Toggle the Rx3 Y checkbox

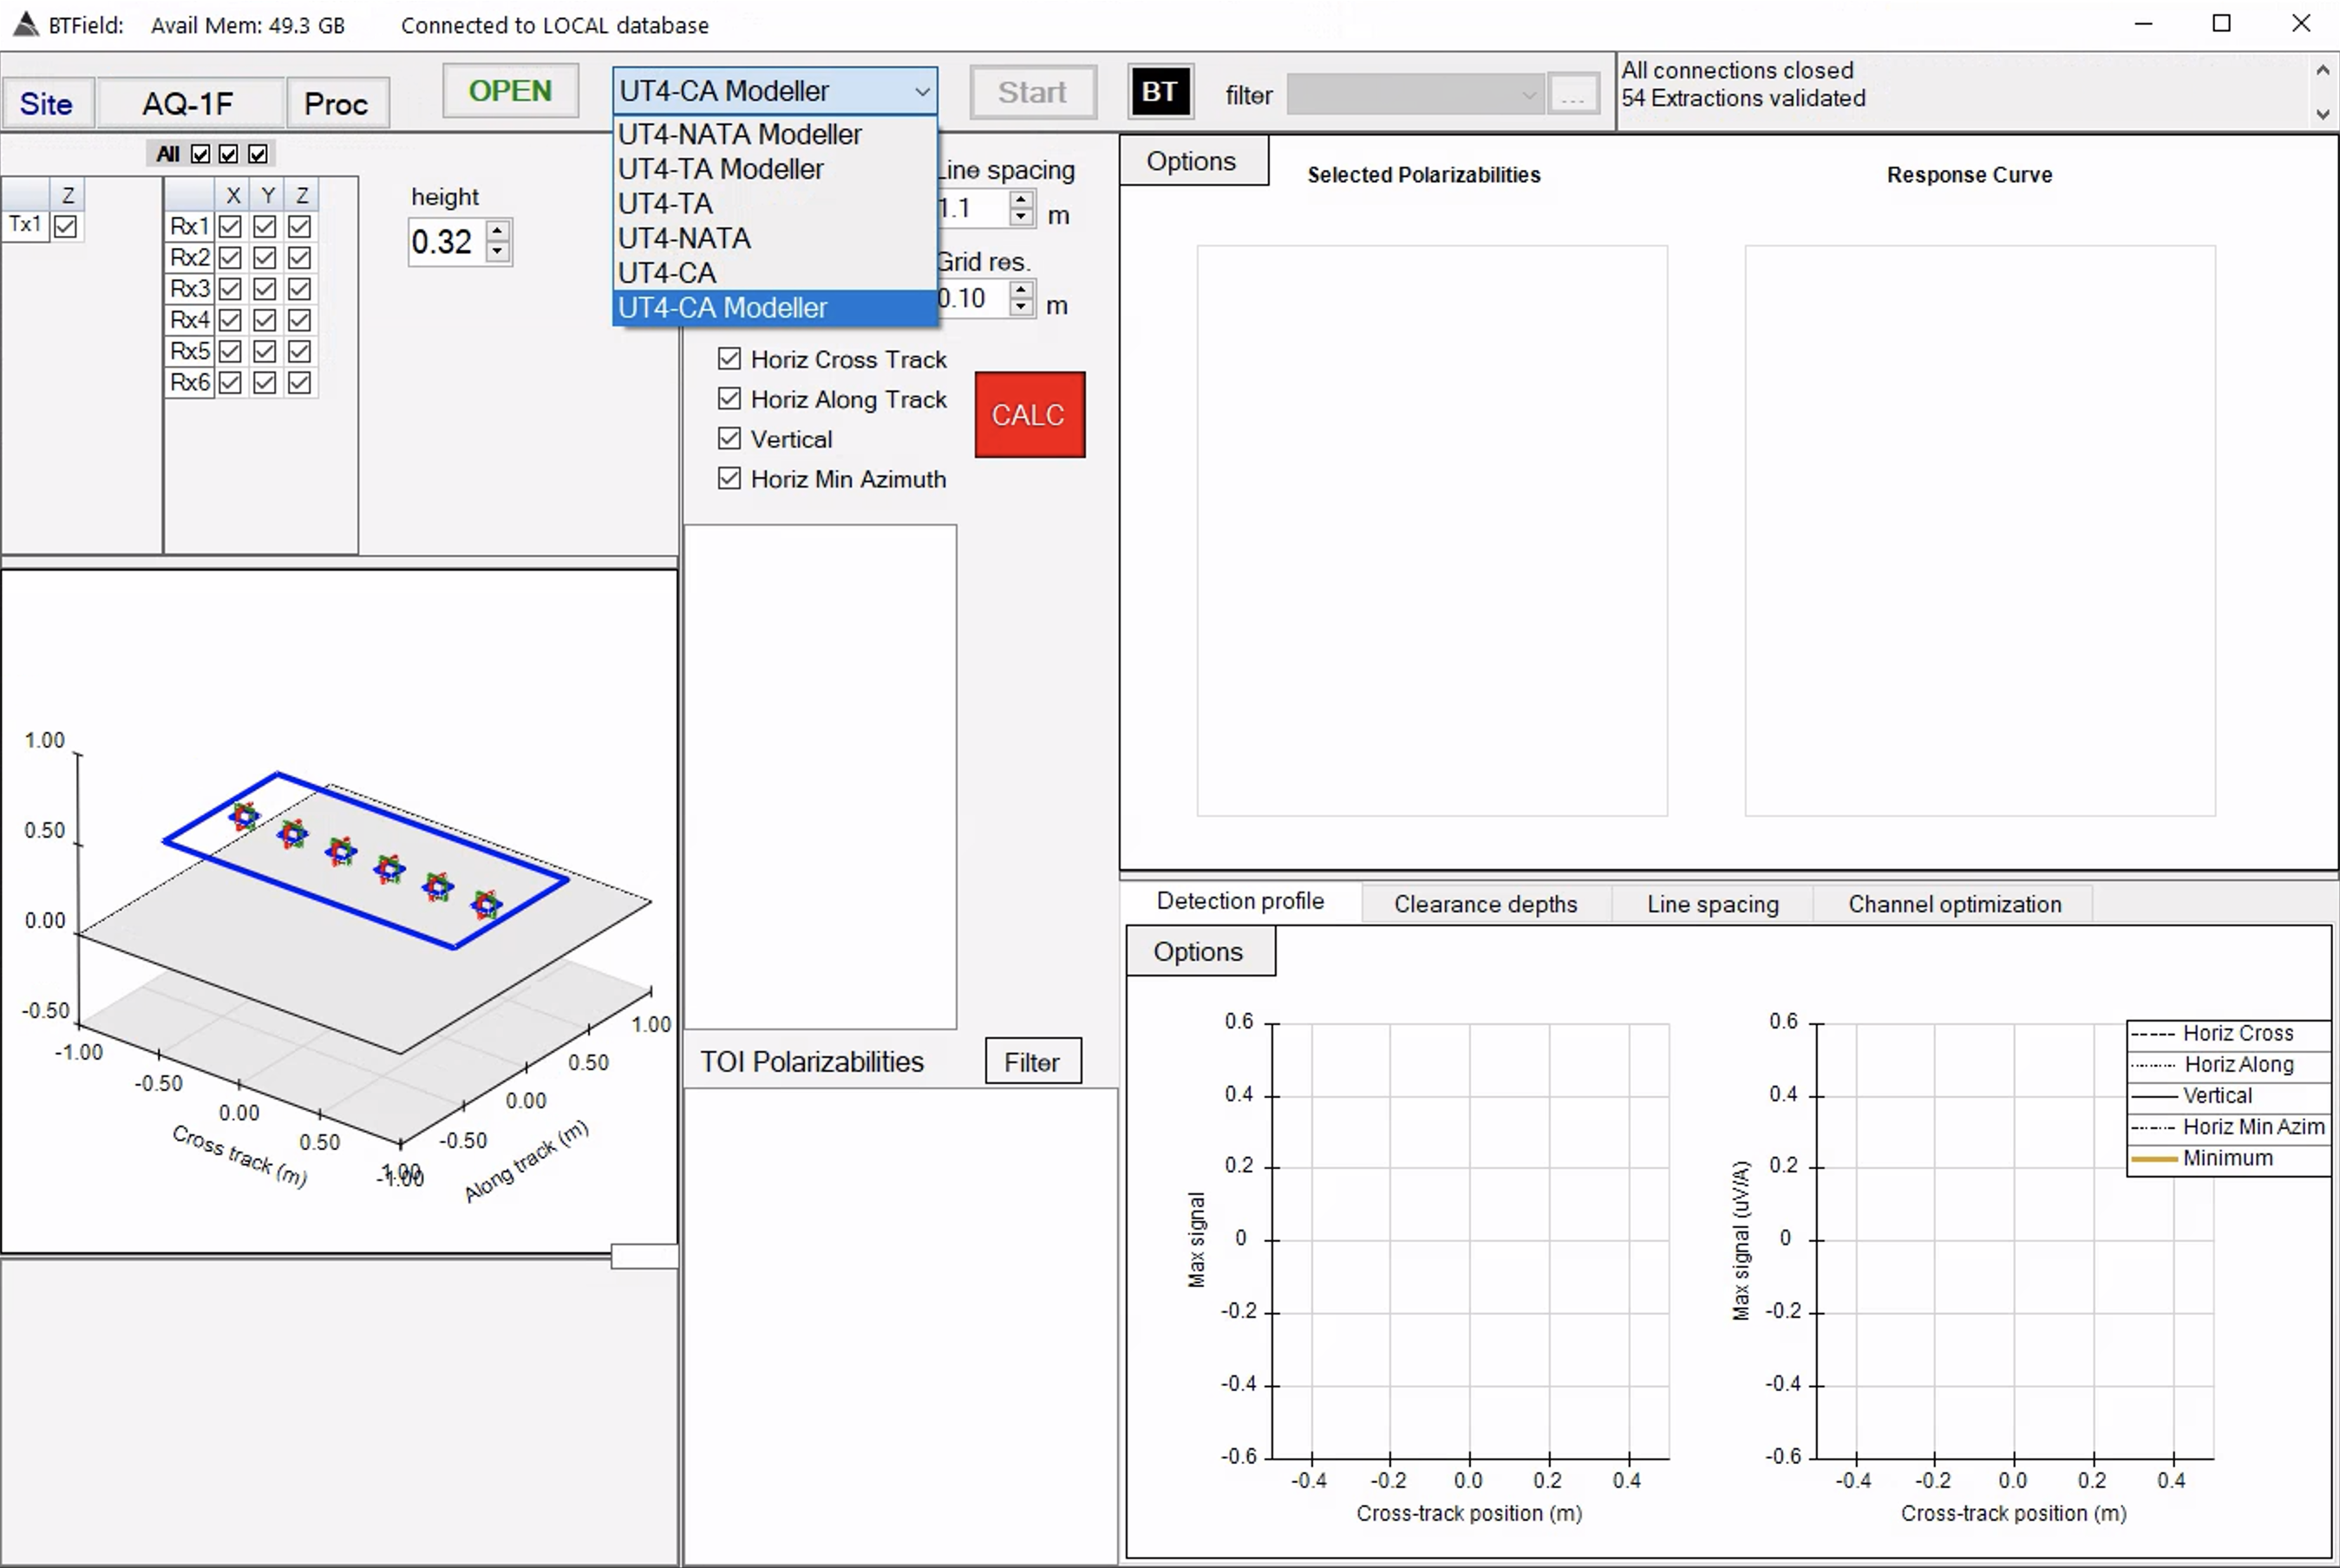click(x=265, y=289)
